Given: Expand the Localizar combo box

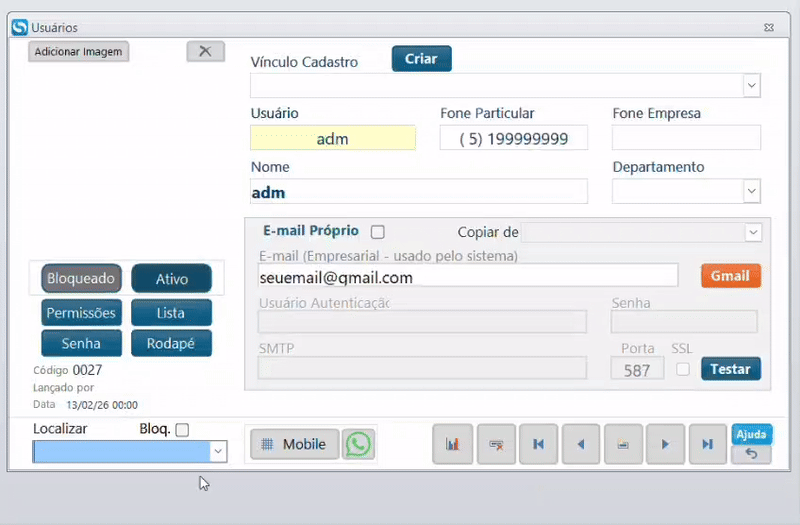Looking at the screenshot, I should (x=218, y=452).
